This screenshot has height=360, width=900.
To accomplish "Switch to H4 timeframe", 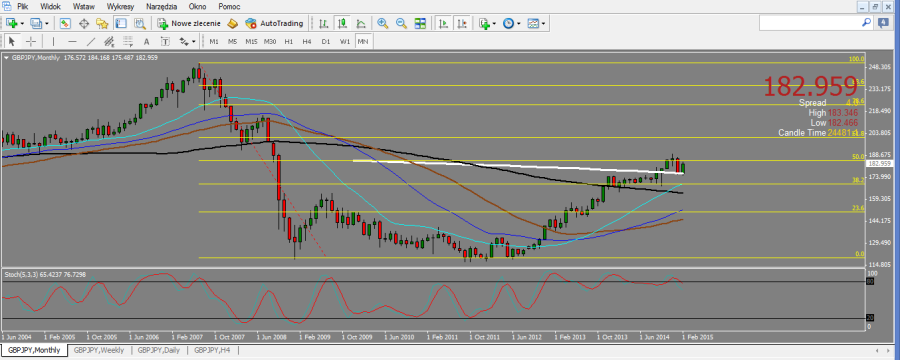I will click(x=307, y=41).
